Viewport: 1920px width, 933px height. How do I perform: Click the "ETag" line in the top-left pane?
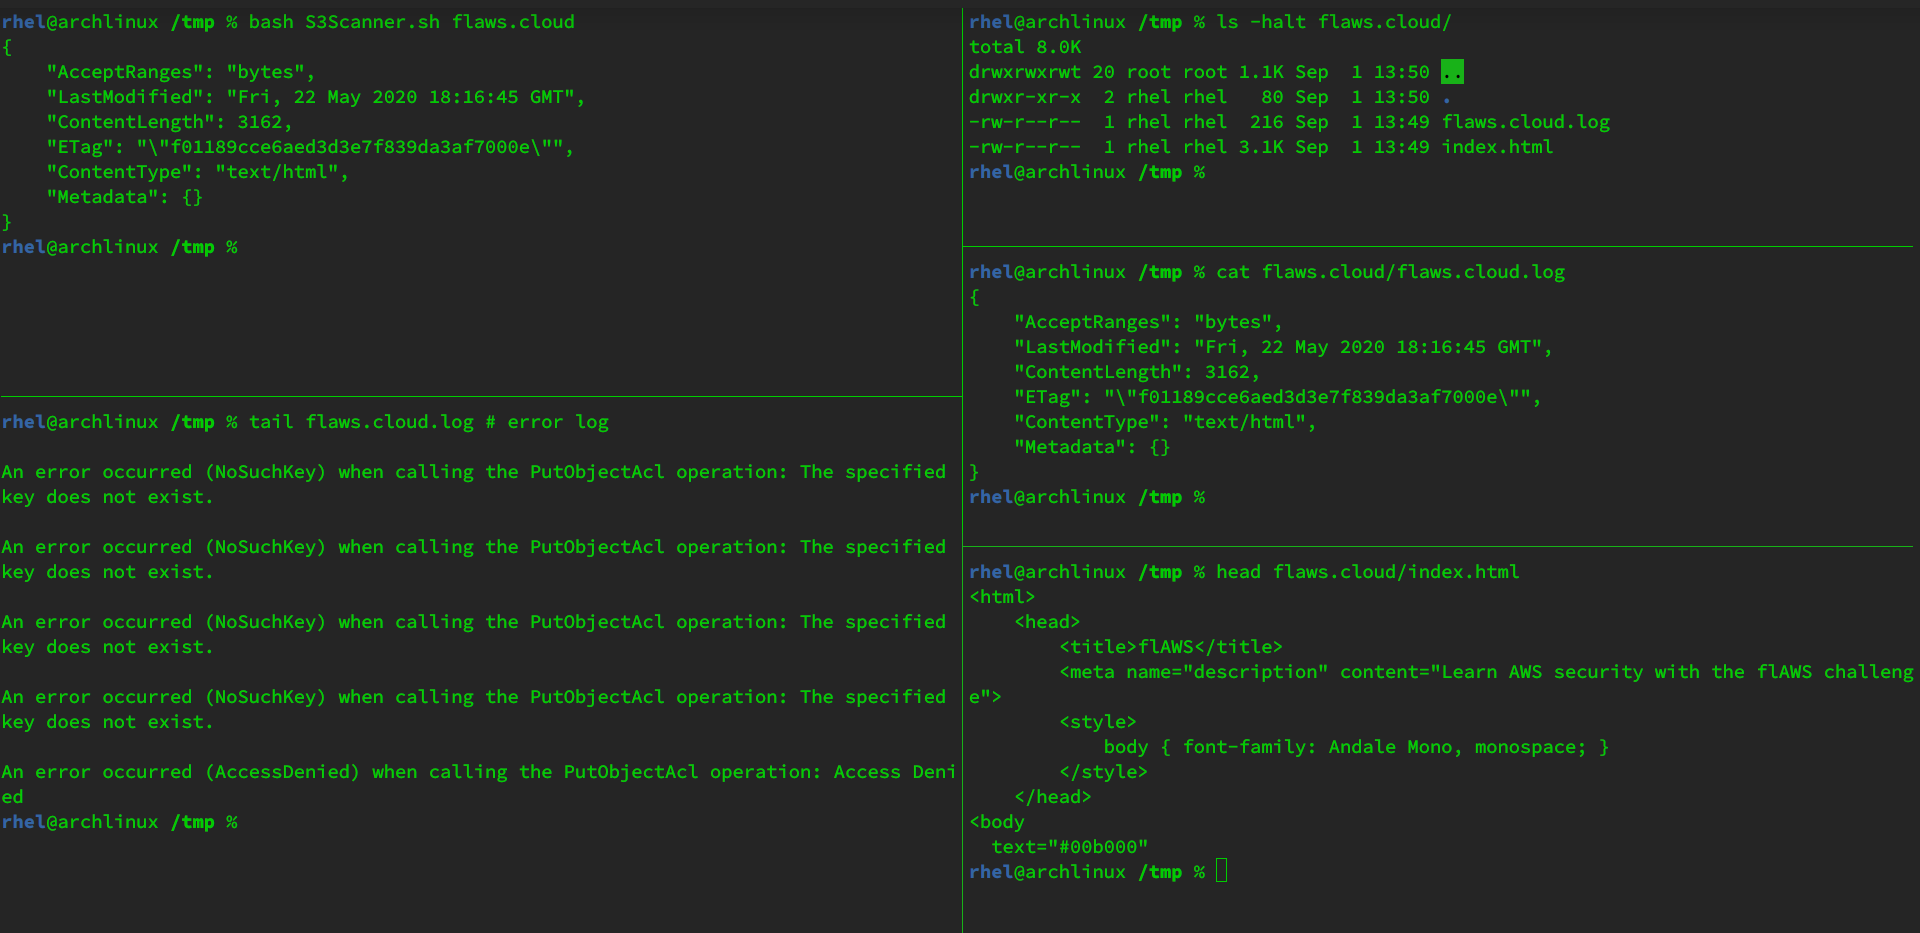point(310,147)
